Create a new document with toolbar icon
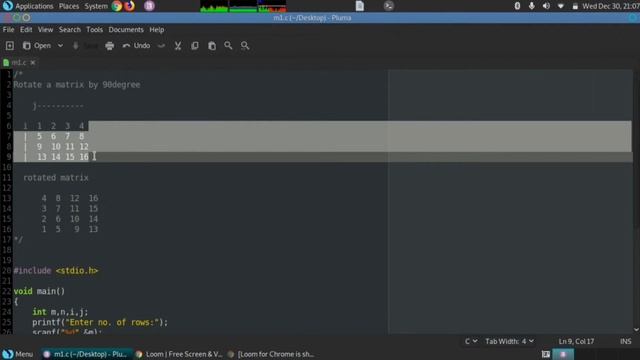The image size is (640, 360). point(10,46)
